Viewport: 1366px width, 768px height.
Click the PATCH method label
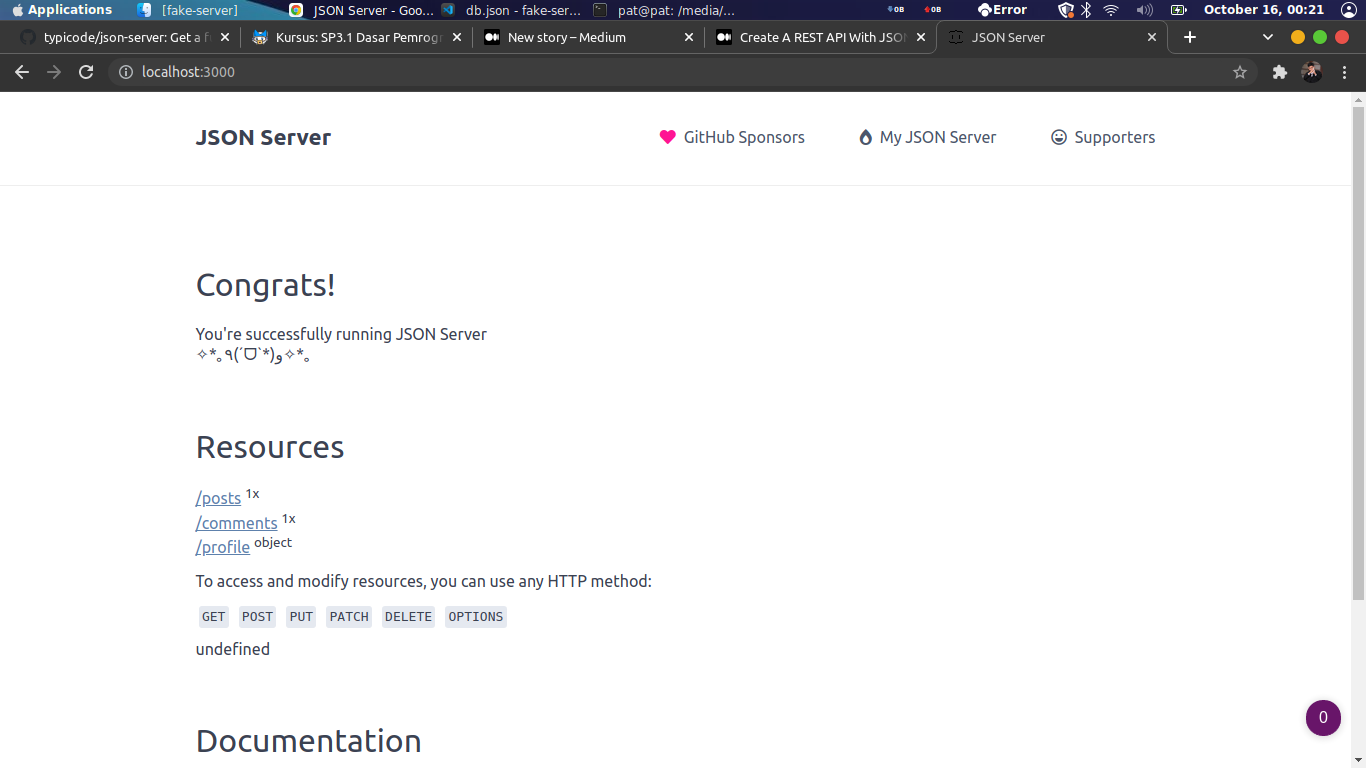349,617
